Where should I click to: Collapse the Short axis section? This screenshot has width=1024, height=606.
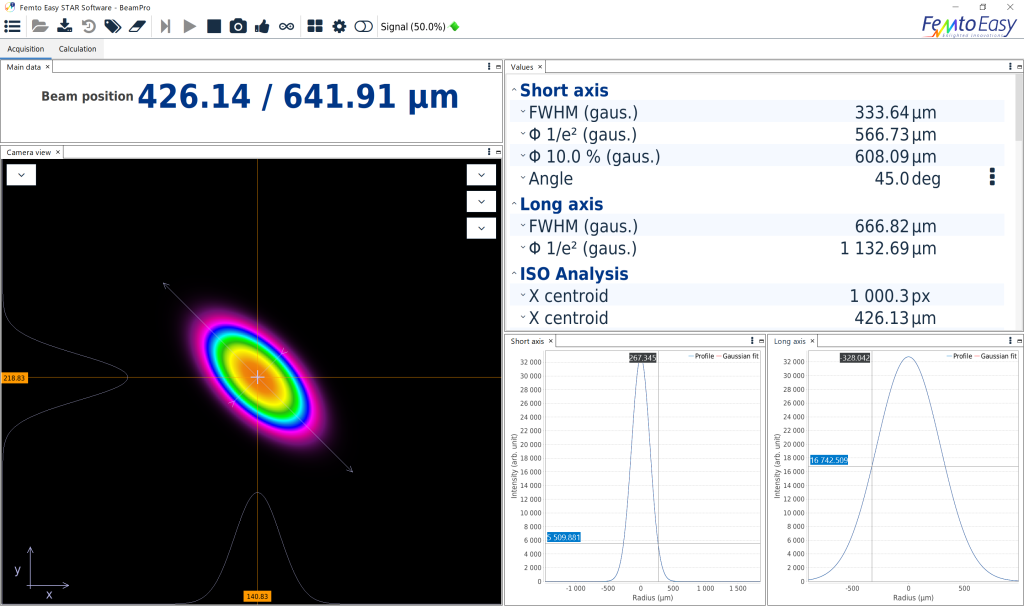point(514,91)
